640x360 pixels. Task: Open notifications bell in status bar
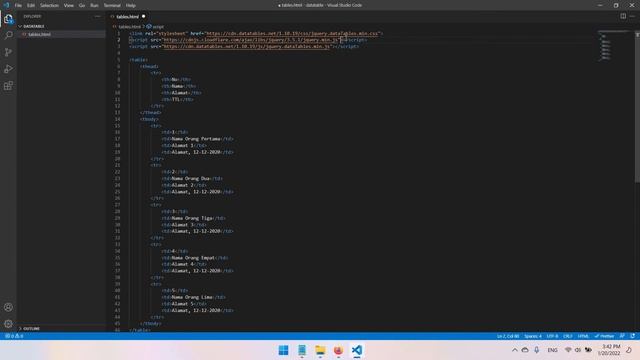click(x=633, y=336)
